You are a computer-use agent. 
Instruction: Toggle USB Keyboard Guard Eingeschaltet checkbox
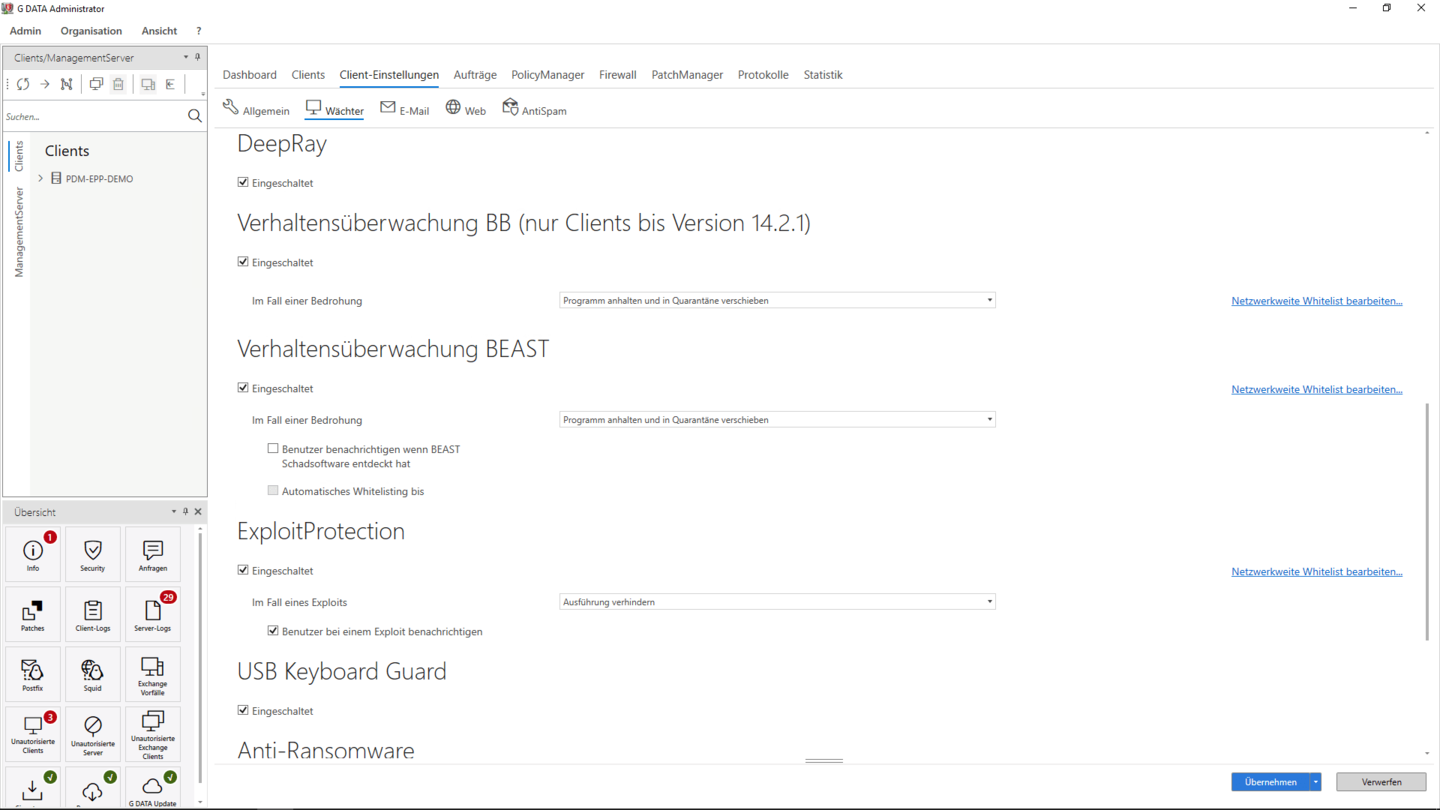(x=243, y=710)
